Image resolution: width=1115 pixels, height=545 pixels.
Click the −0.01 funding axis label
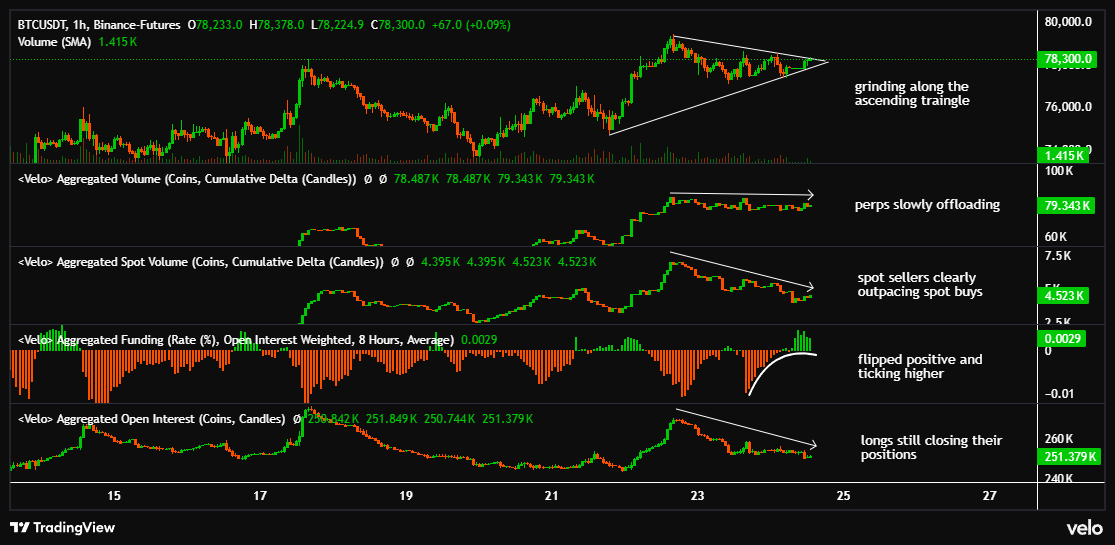(x=1060, y=394)
